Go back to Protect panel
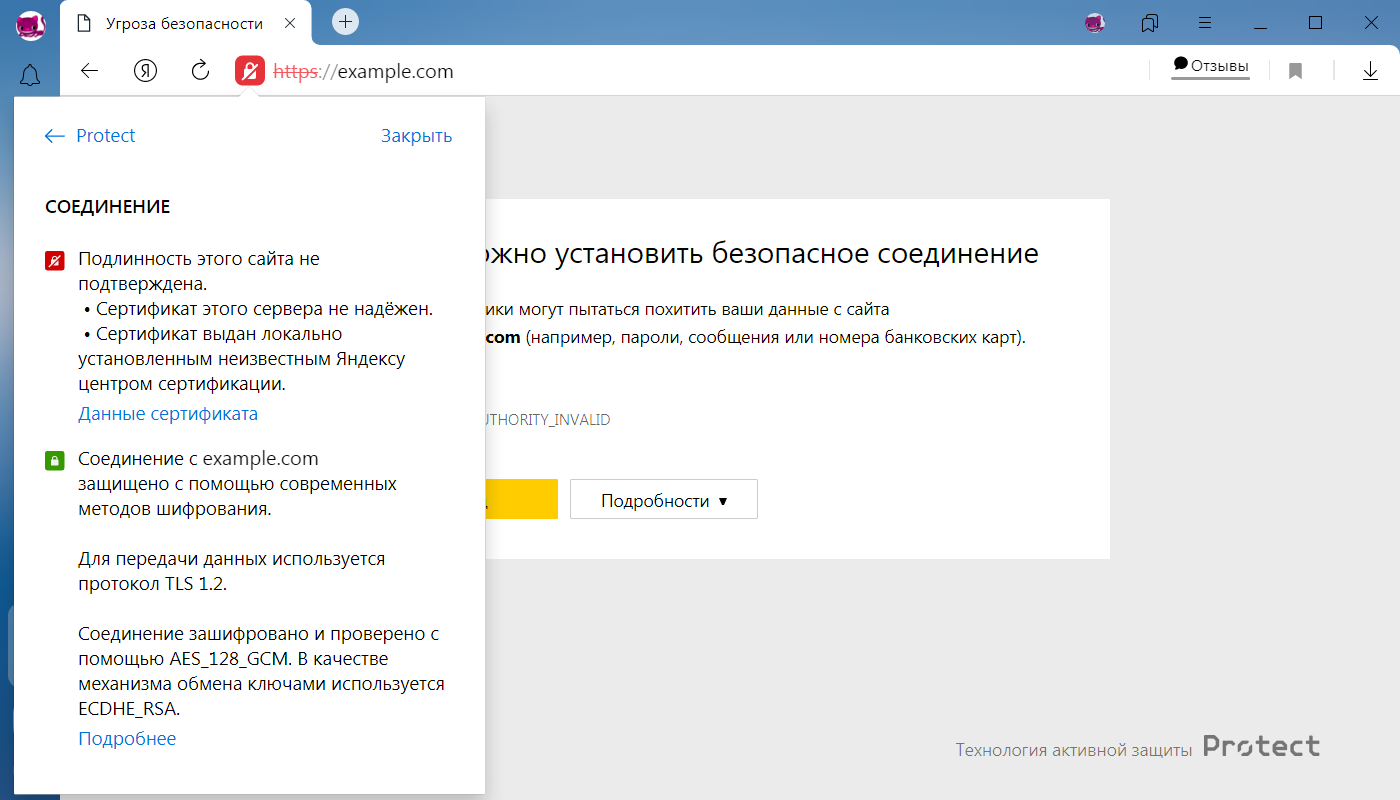Image resolution: width=1400 pixels, height=800 pixels. [x=90, y=136]
